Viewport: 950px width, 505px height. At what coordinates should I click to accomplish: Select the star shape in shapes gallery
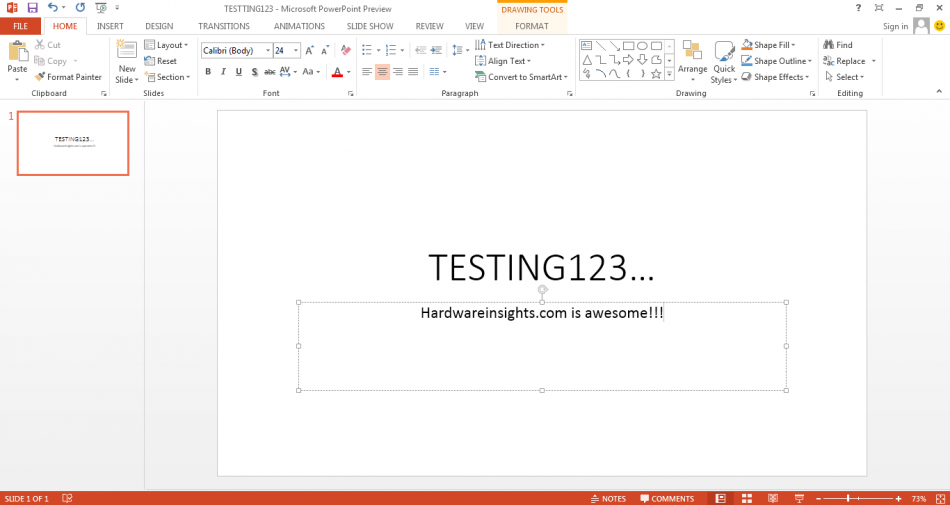pos(656,74)
